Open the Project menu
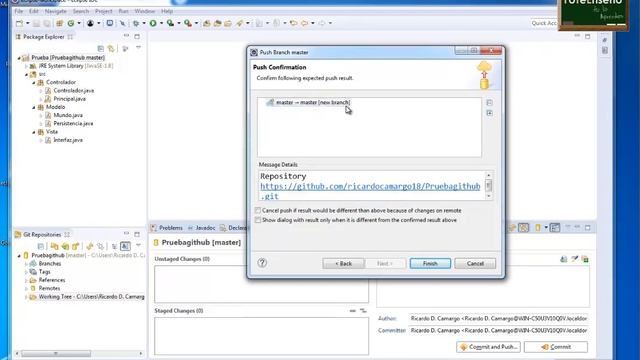 pyautogui.click(x=104, y=11)
